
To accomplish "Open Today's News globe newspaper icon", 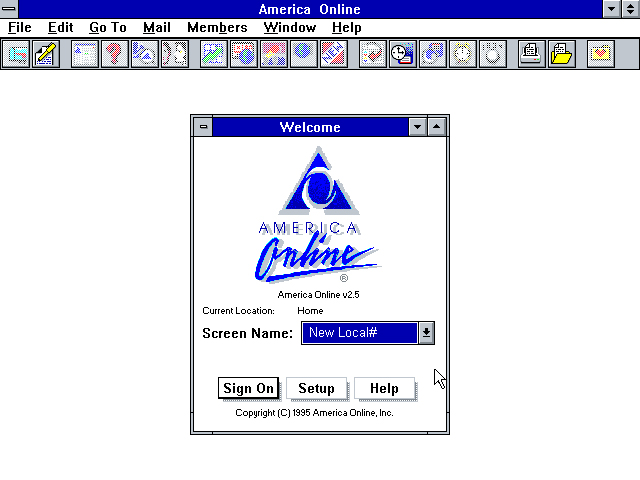I will (x=244, y=54).
